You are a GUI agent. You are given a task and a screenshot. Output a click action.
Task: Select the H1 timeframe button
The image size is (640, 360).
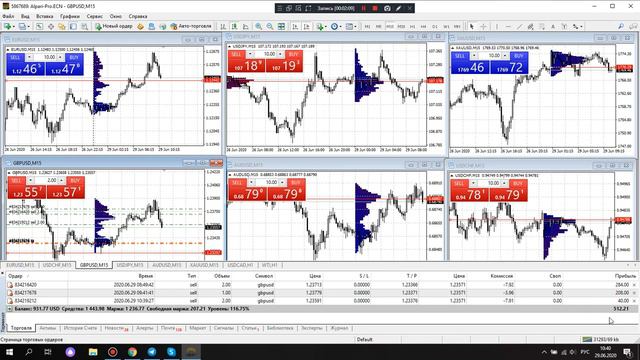(412, 27)
